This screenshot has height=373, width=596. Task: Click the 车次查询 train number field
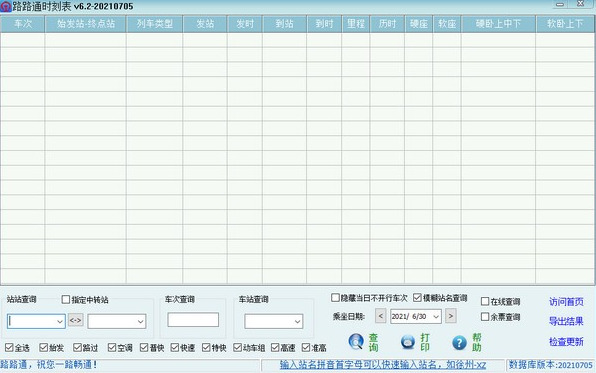(x=193, y=320)
